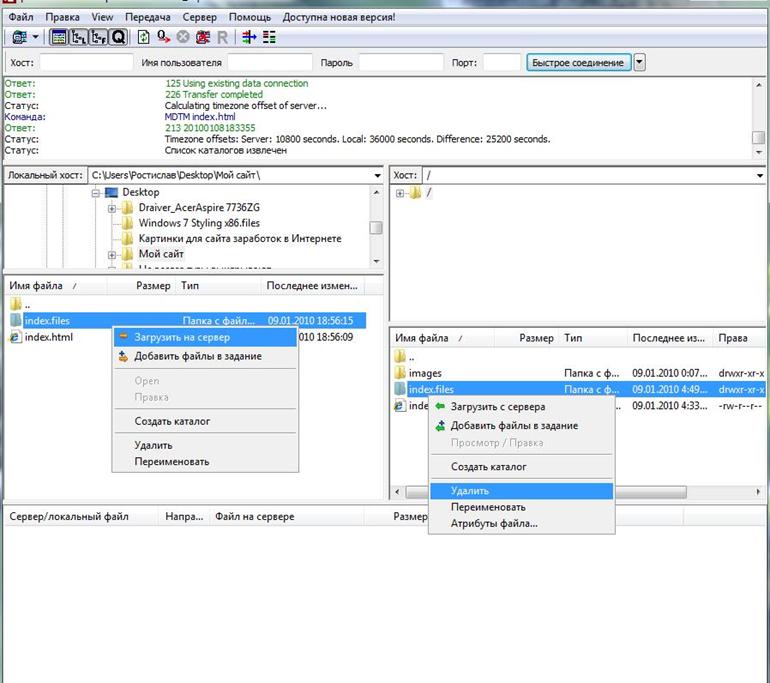Expand the remote root folder node

pyautogui.click(x=400, y=193)
